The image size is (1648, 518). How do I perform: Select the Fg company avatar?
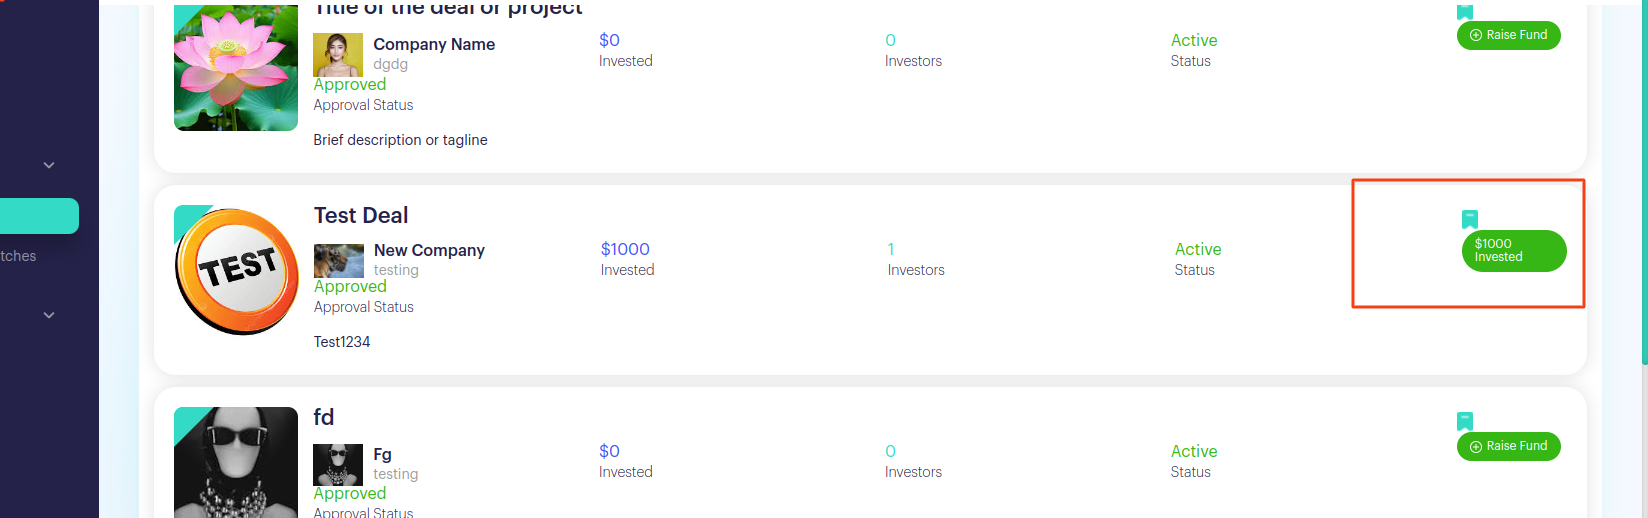tap(338, 465)
